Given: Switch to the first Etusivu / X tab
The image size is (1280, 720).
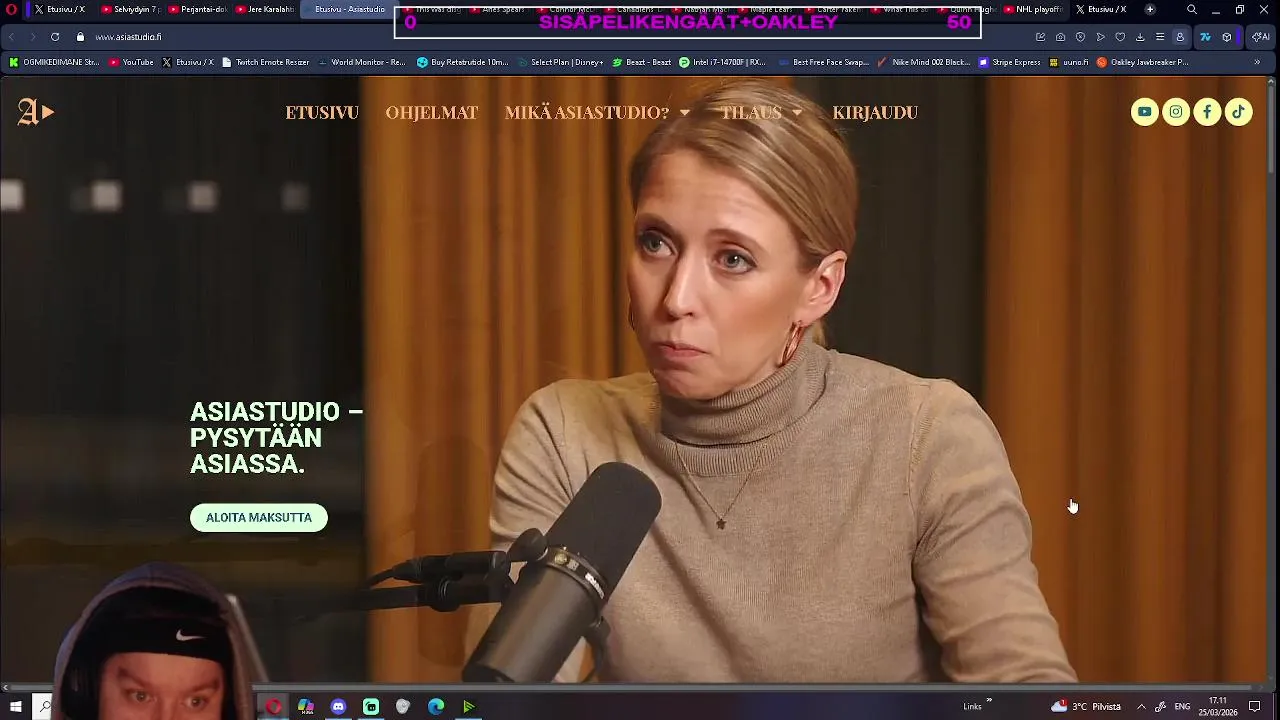Looking at the screenshot, I should click(x=62, y=9).
